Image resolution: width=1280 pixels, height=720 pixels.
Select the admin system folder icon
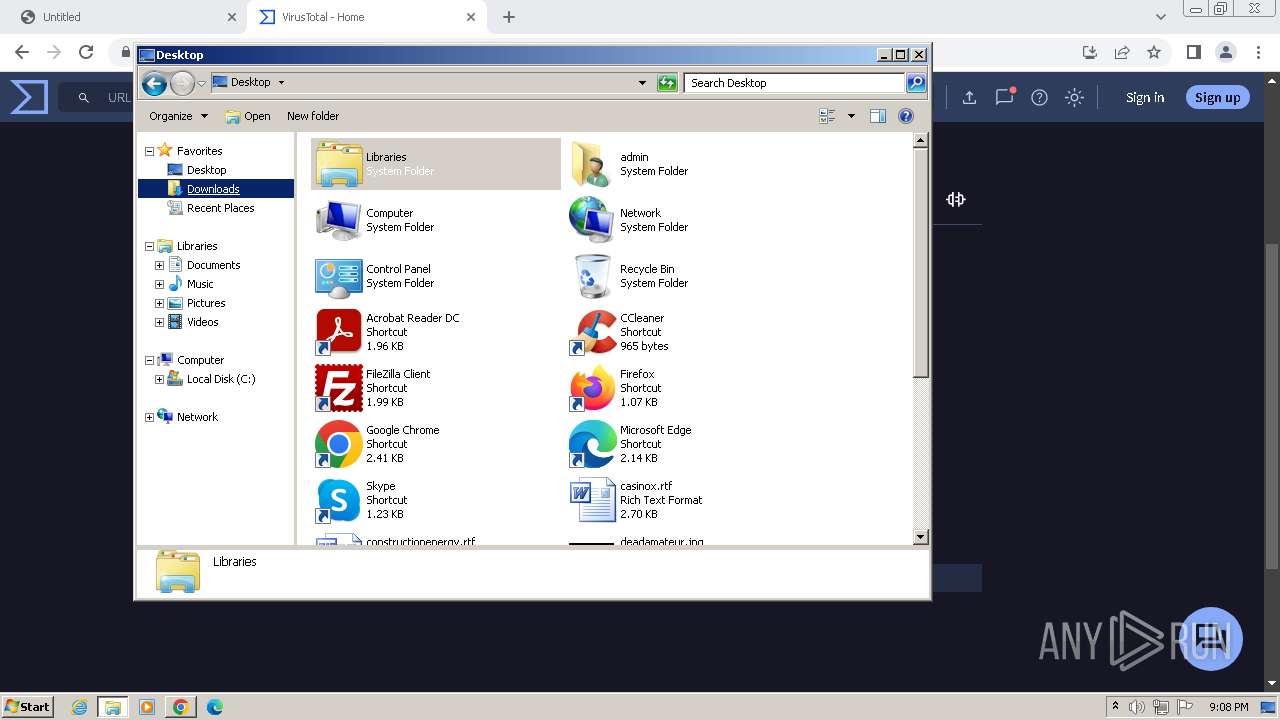592,164
